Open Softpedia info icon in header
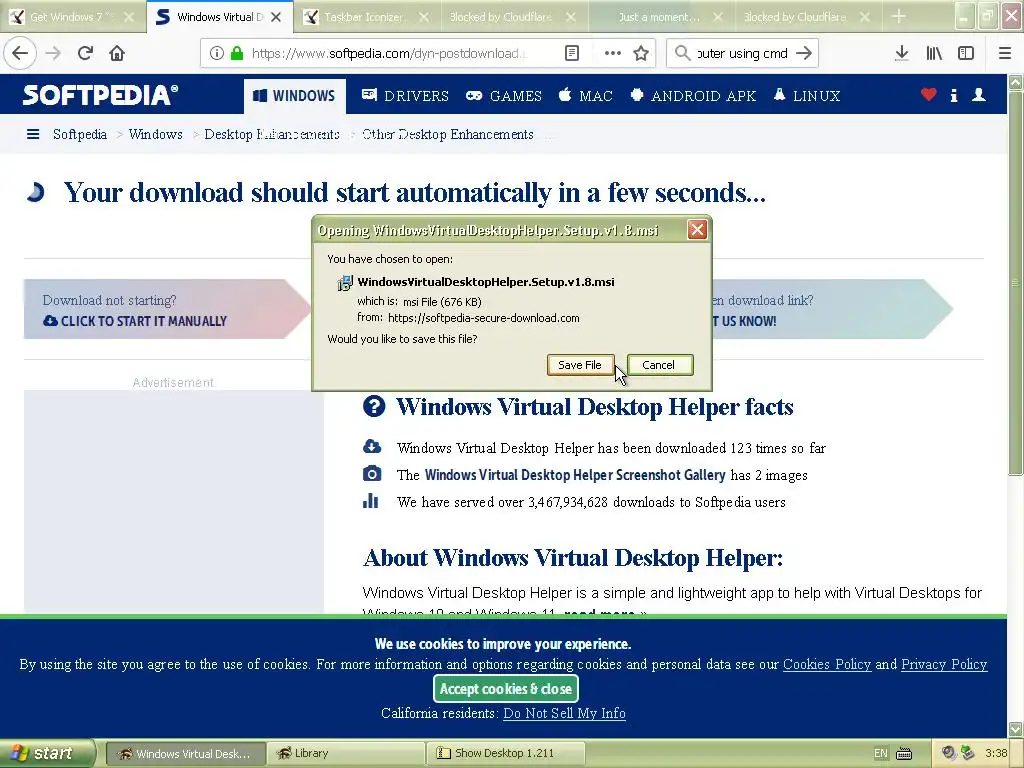Screen dimensions: 1024x768 click(954, 95)
